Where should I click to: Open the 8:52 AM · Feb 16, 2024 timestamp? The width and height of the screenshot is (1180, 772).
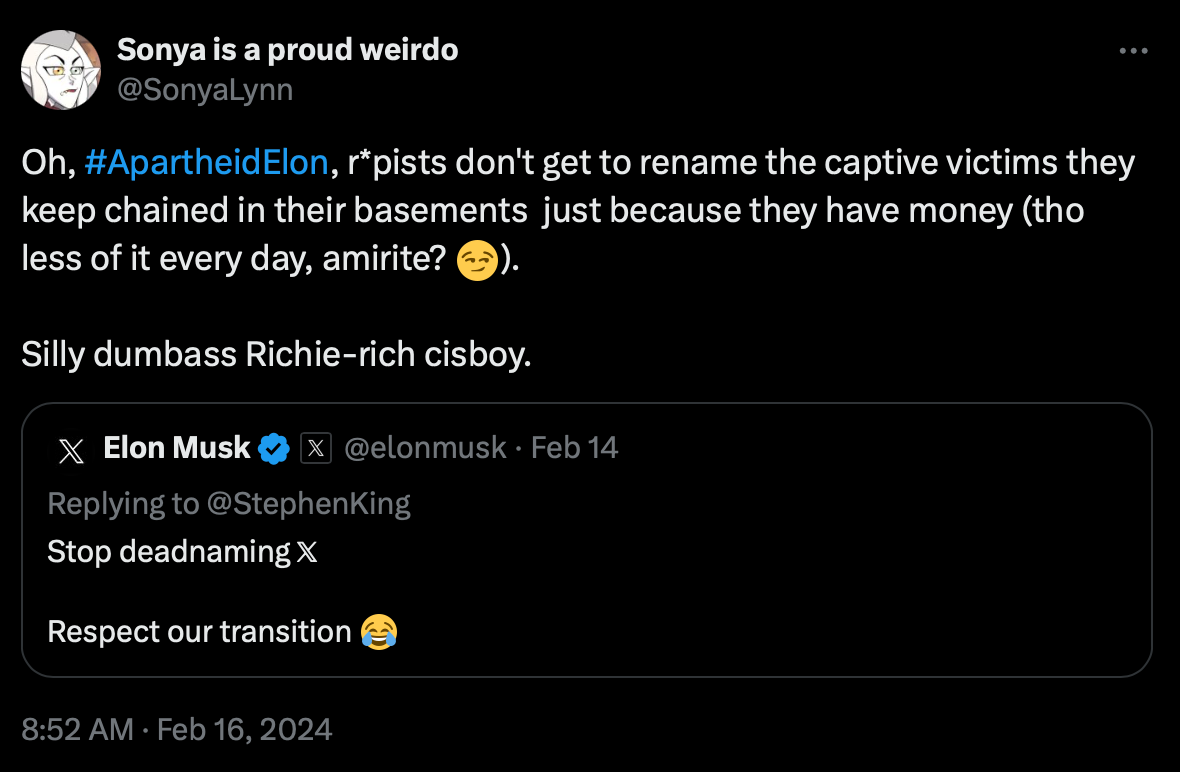coord(176,729)
